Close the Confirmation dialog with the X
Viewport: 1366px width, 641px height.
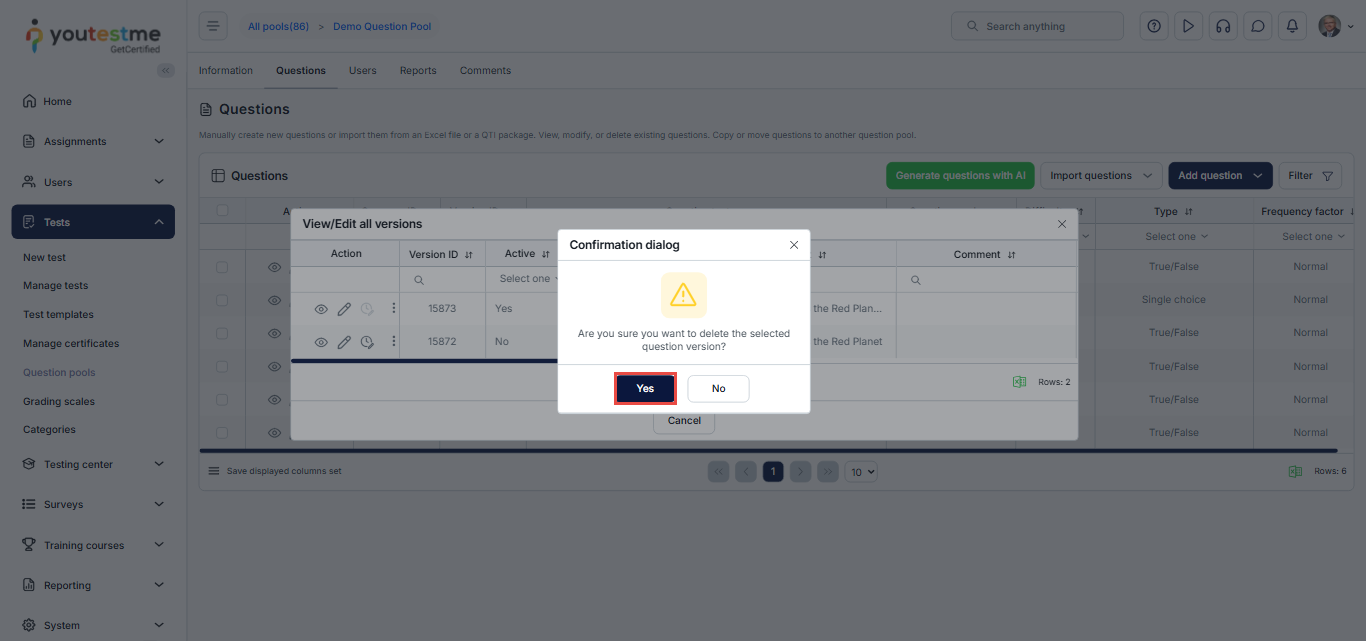coord(794,245)
